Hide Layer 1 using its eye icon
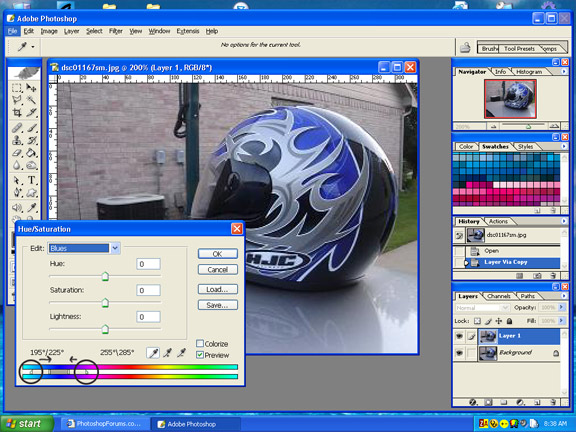Screen dimensions: 576x432 459,336
